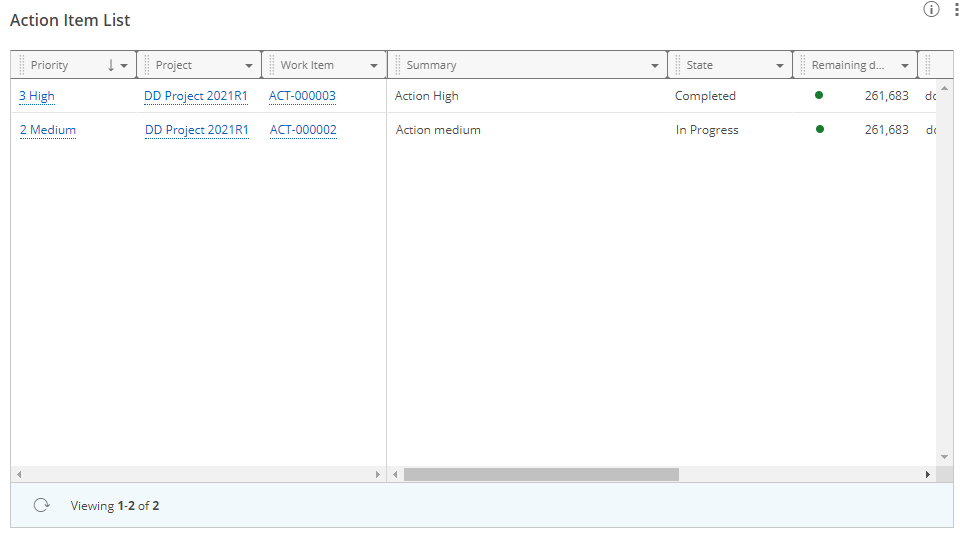Open DD Project 2021R1 link in Medium row
This screenshot has height=555, width=960.
tap(196, 130)
